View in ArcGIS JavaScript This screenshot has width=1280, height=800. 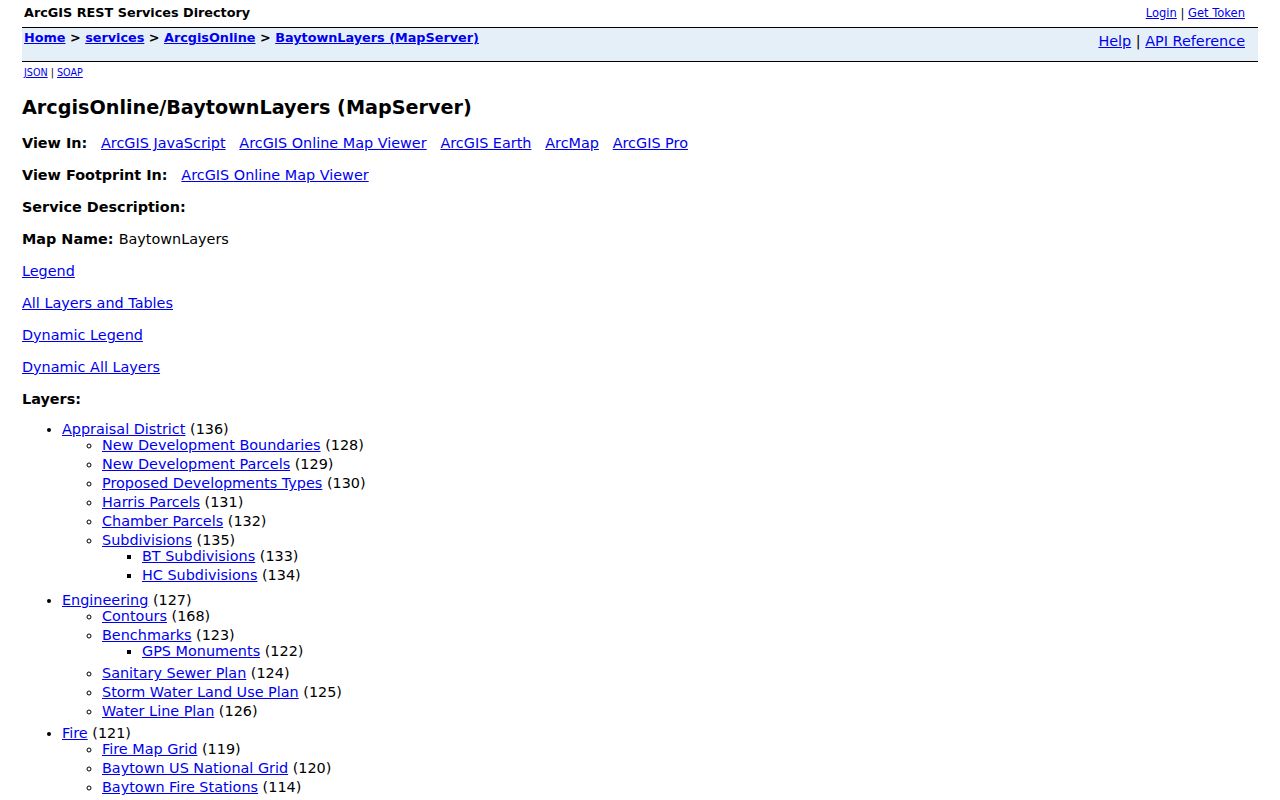point(163,143)
